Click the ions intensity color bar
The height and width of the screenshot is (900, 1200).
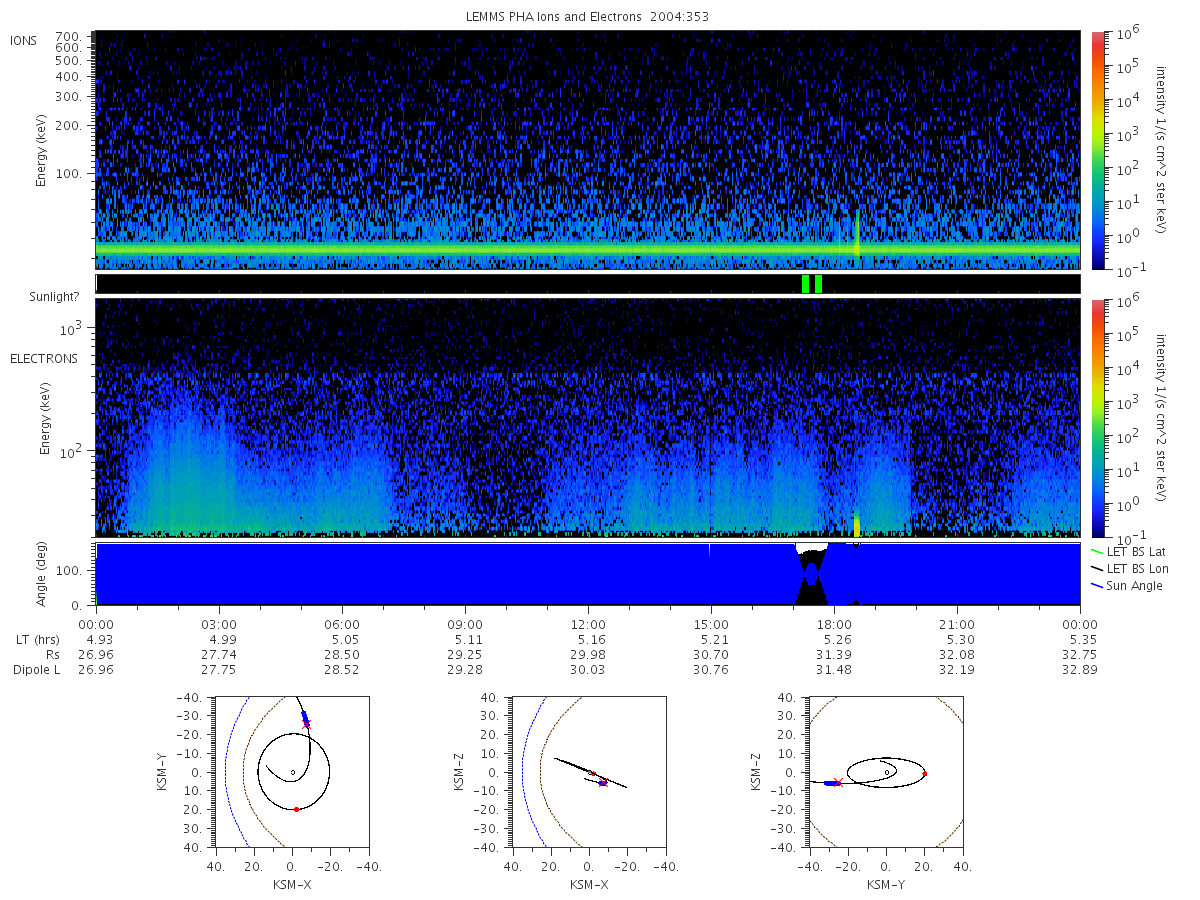click(1097, 150)
